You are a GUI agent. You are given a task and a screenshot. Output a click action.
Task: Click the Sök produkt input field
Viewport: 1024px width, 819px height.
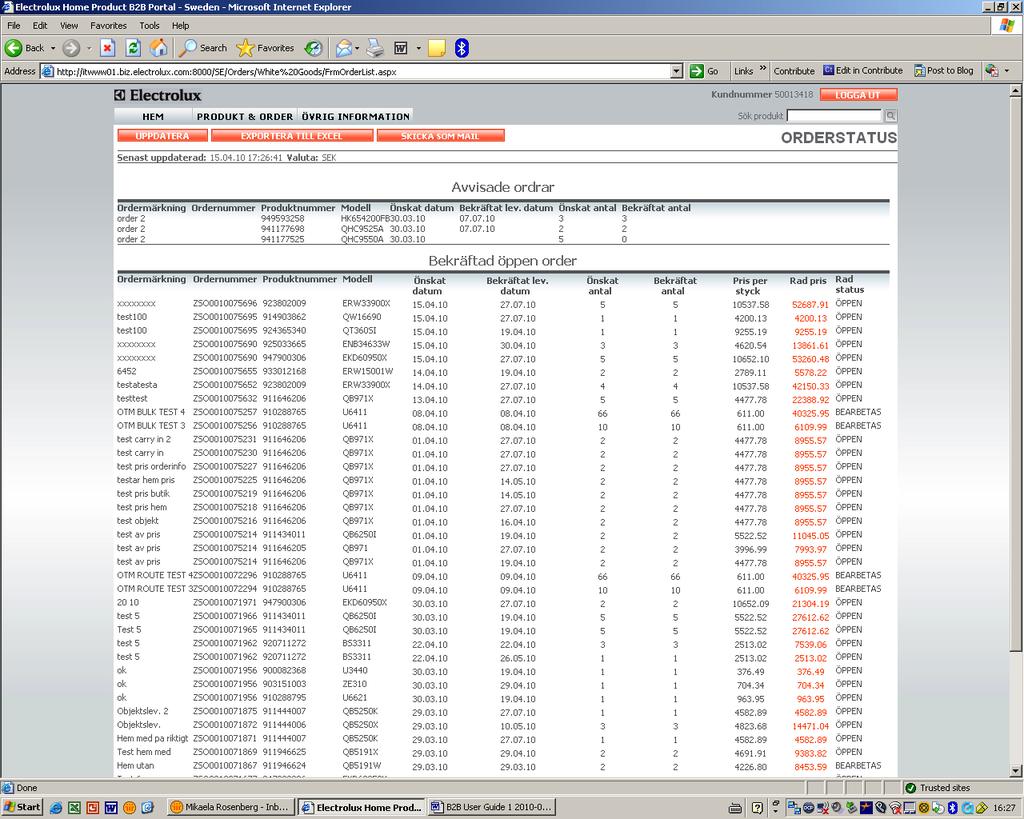click(x=835, y=116)
